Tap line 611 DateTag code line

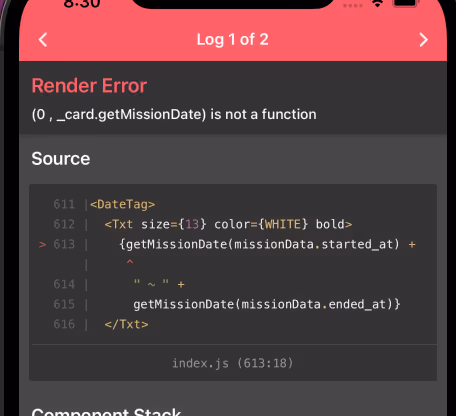coord(122,204)
